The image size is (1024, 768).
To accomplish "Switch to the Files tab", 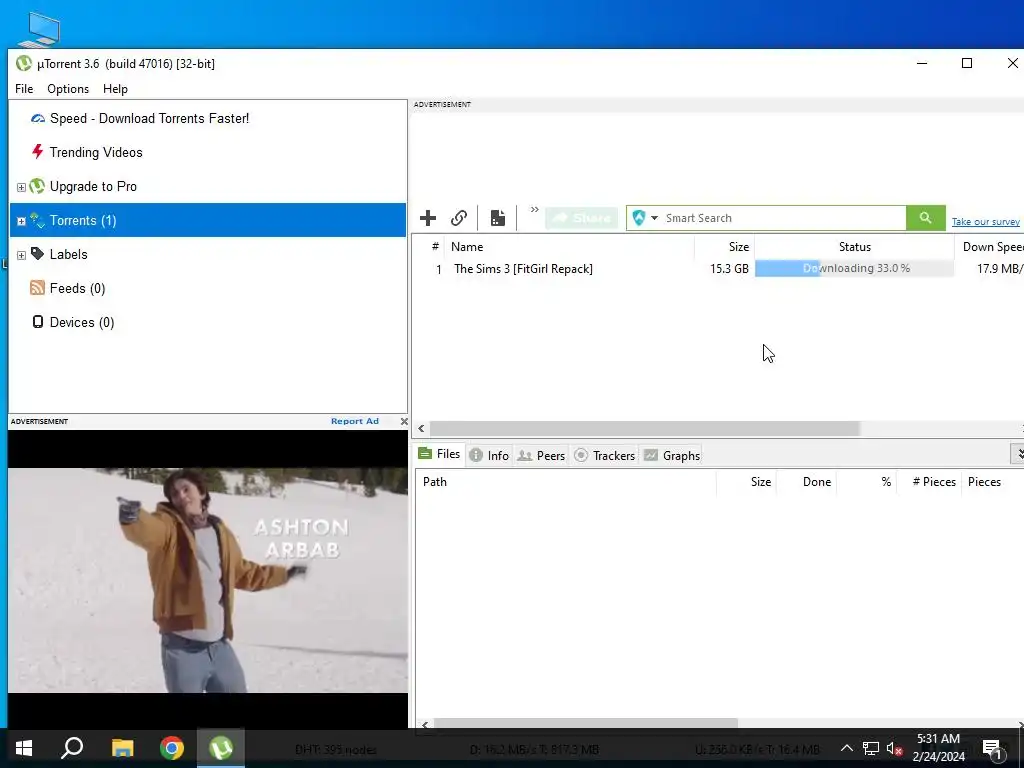I will (x=440, y=454).
